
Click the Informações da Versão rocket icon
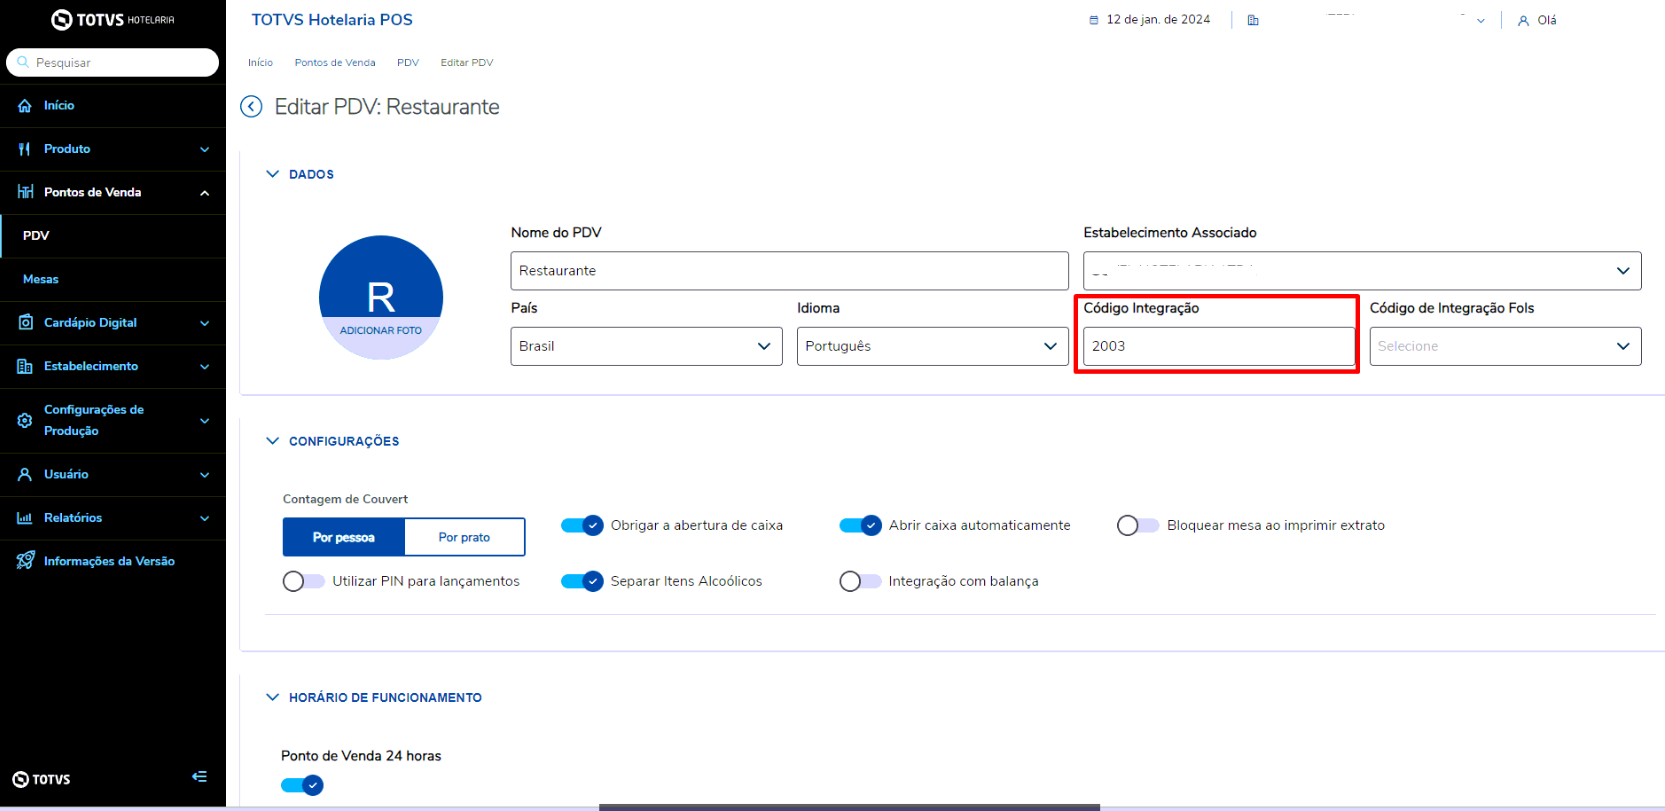(x=25, y=561)
